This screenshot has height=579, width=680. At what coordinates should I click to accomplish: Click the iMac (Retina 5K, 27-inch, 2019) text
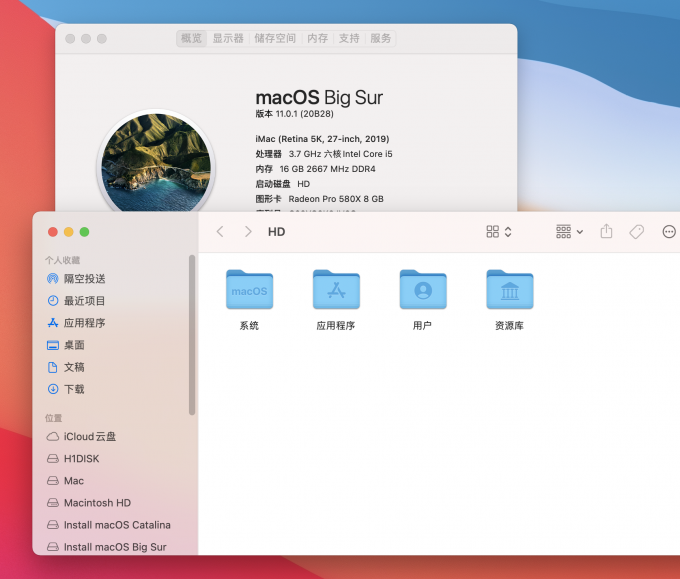[x=322, y=139]
